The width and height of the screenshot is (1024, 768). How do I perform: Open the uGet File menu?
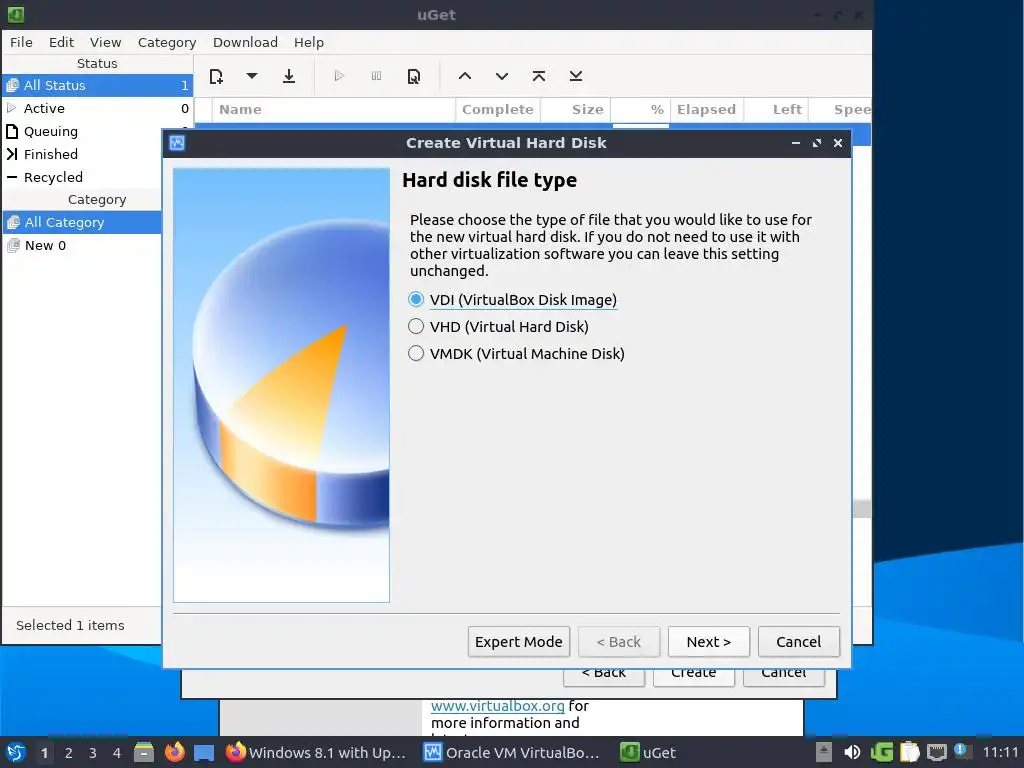21,42
